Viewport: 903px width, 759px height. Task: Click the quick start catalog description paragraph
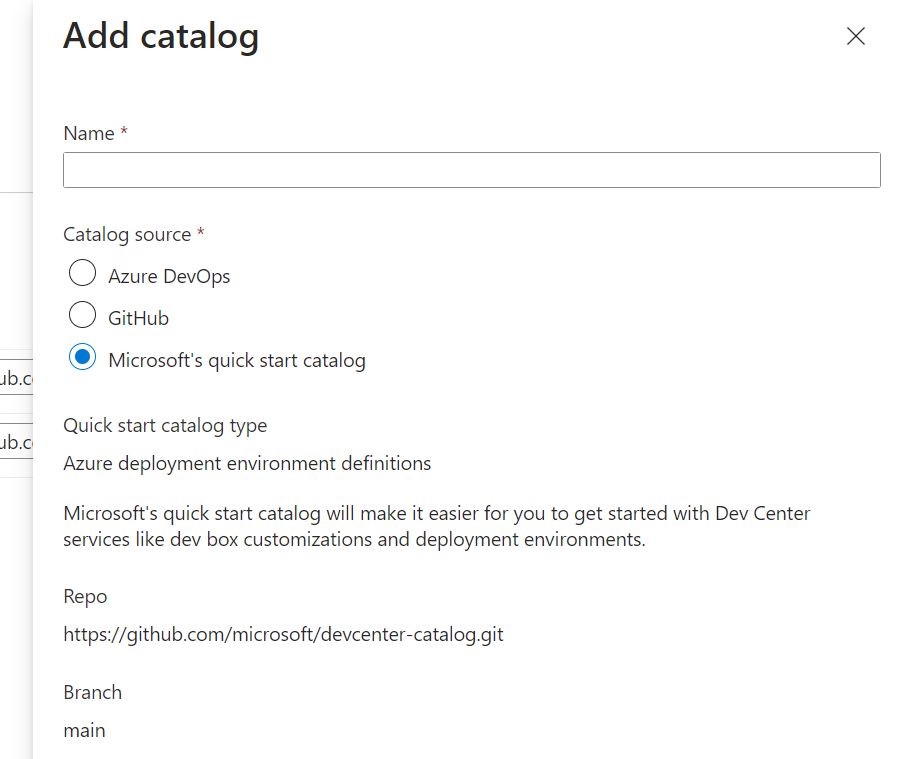click(x=436, y=526)
